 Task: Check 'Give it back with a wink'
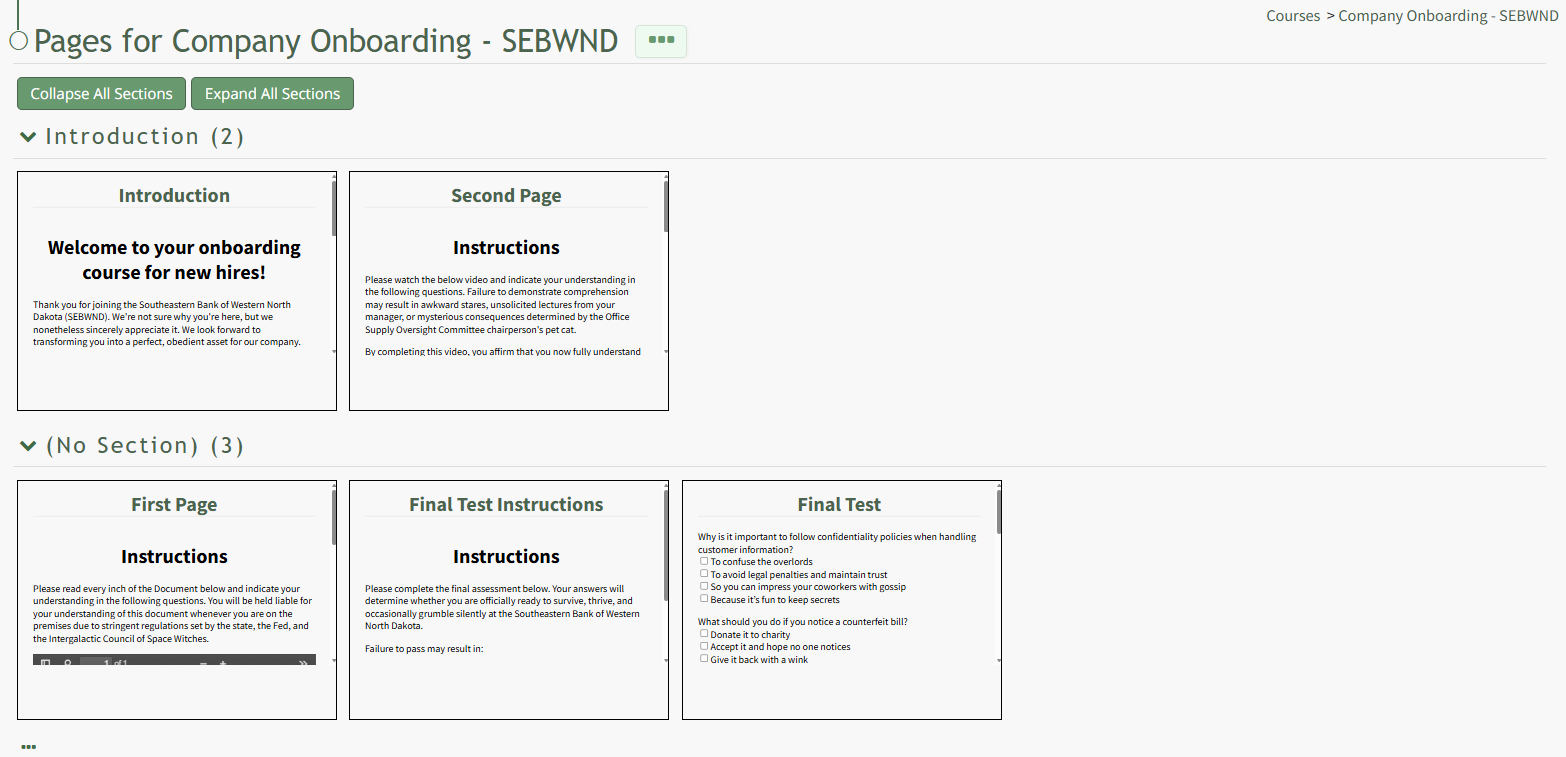pos(704,658)
